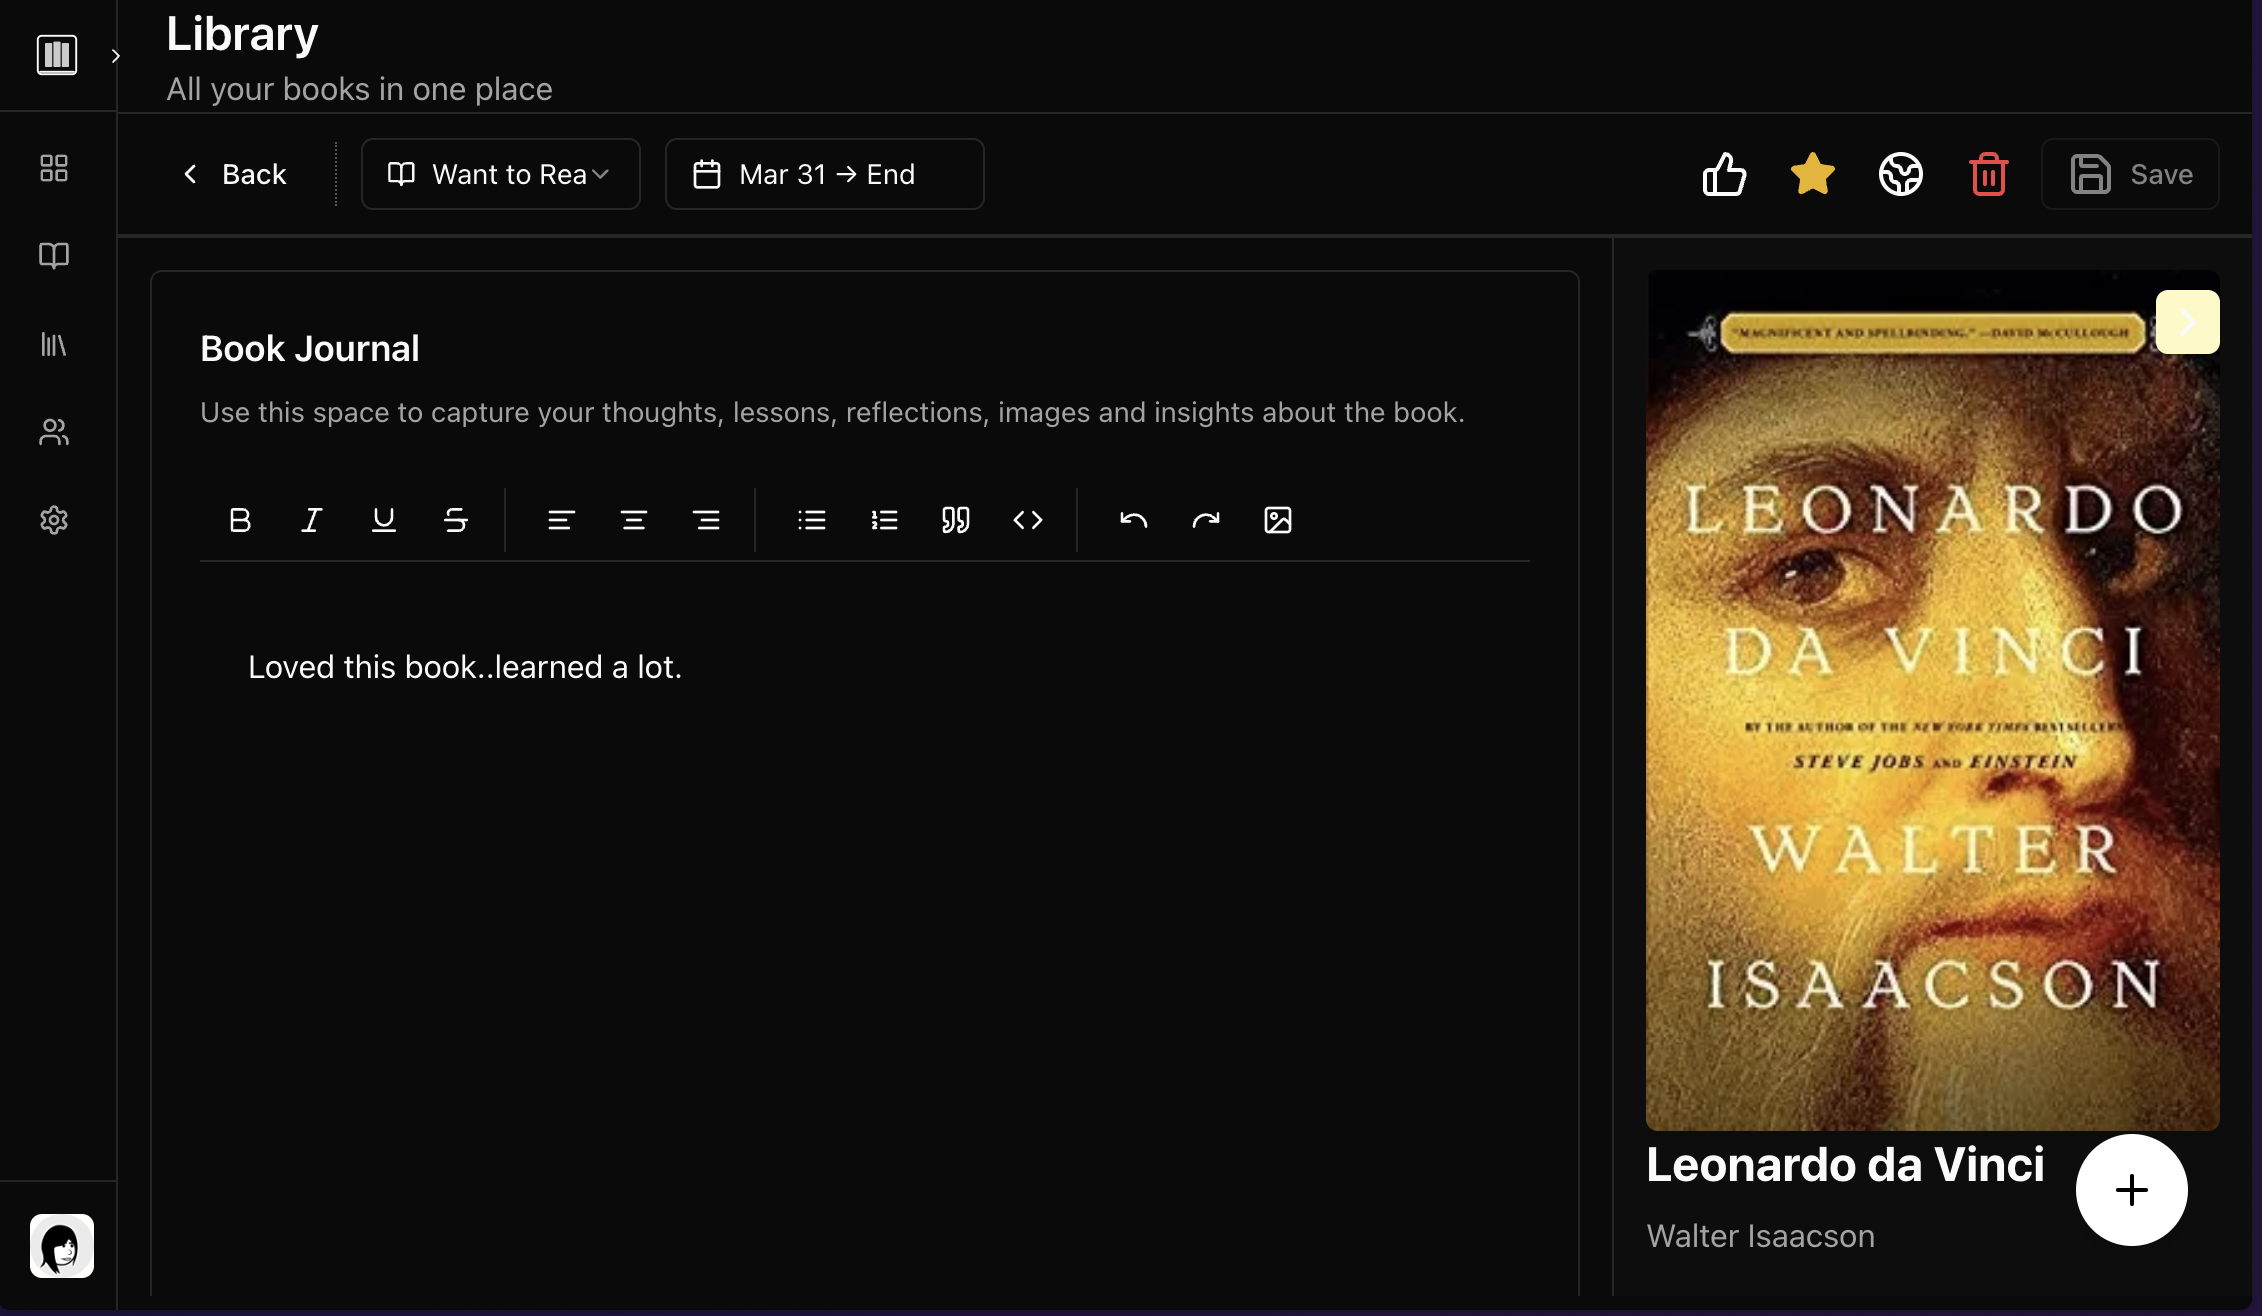Toggle strikethrough formatting in journal toolbar
Screen dimensions: 2262x1316
click(x=456, y=520)
